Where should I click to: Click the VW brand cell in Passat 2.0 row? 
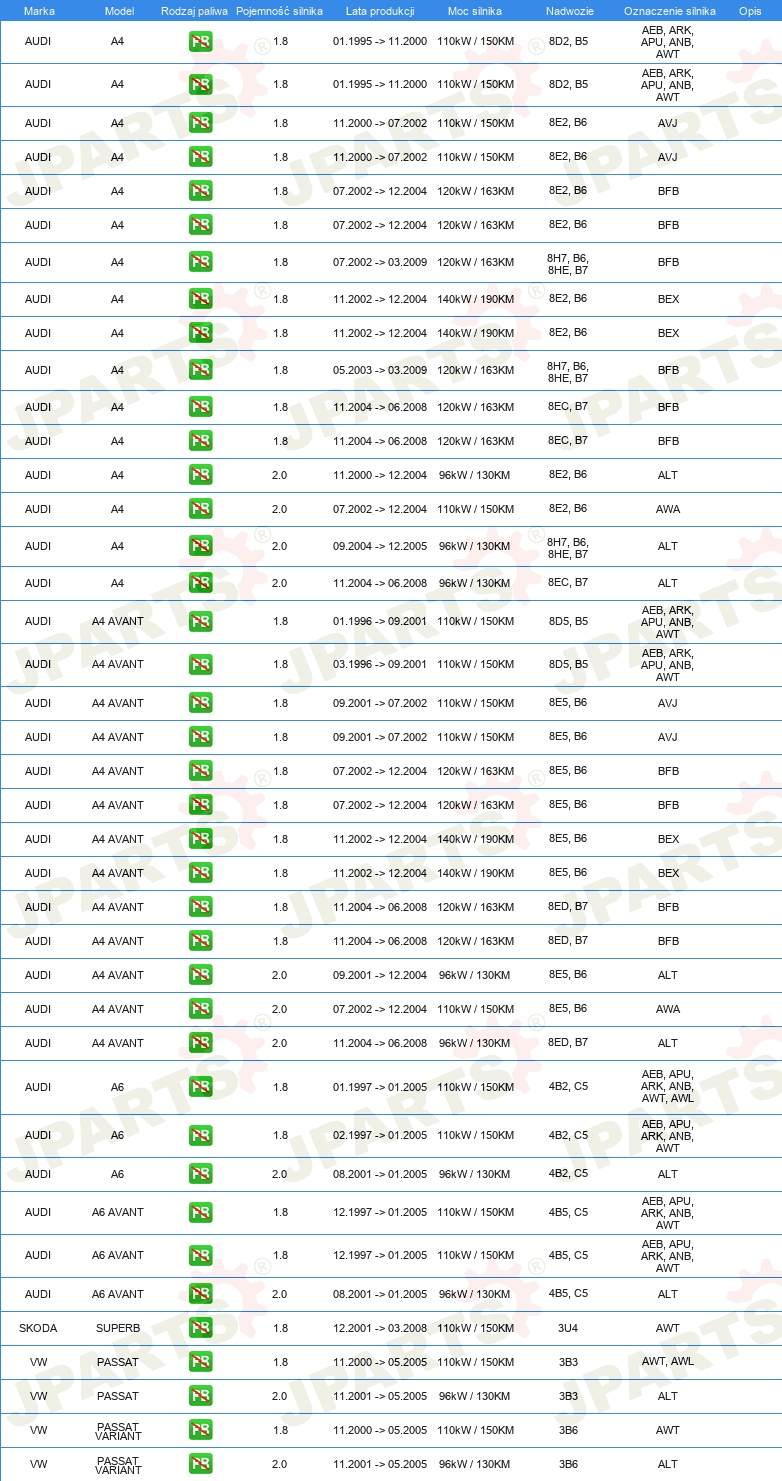coord(38,1396)
